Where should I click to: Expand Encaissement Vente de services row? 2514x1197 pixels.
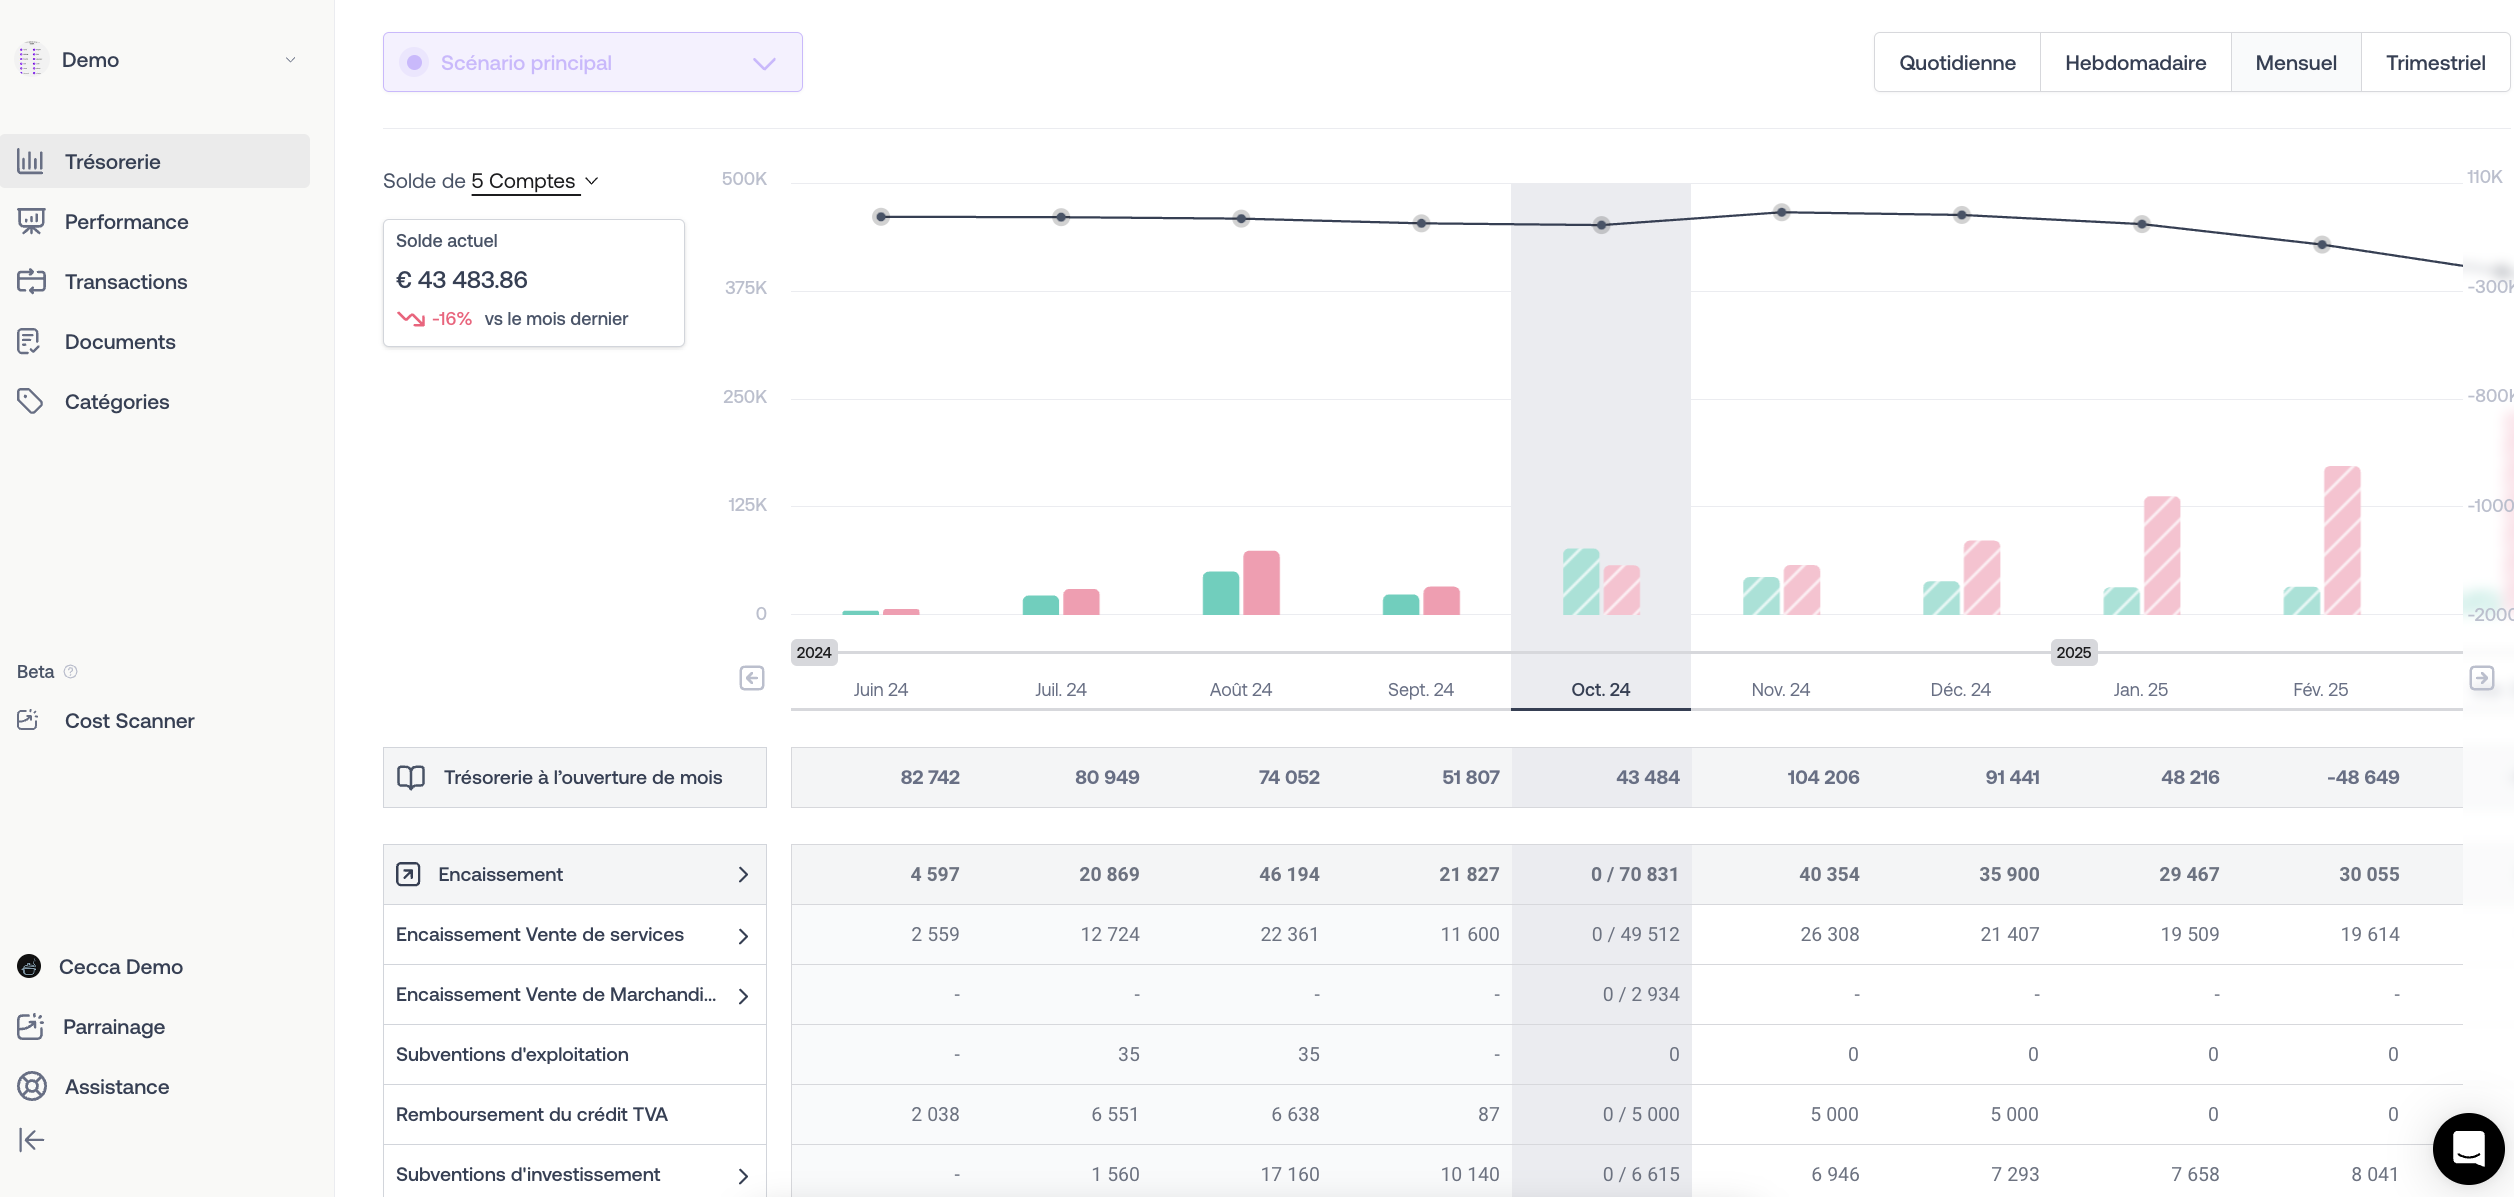coord(742,936)
